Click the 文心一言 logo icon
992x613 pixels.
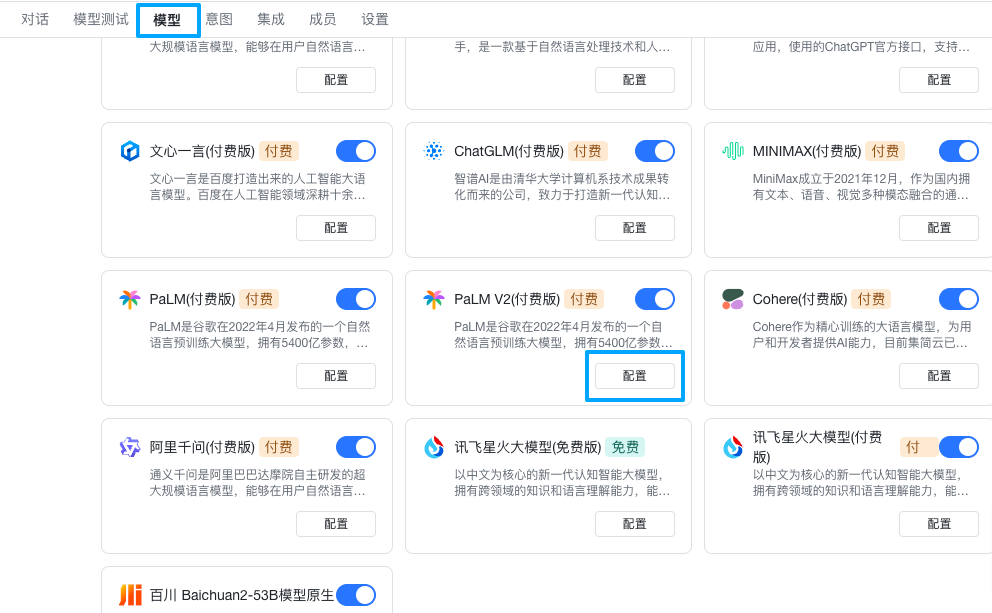click(130, 151)
